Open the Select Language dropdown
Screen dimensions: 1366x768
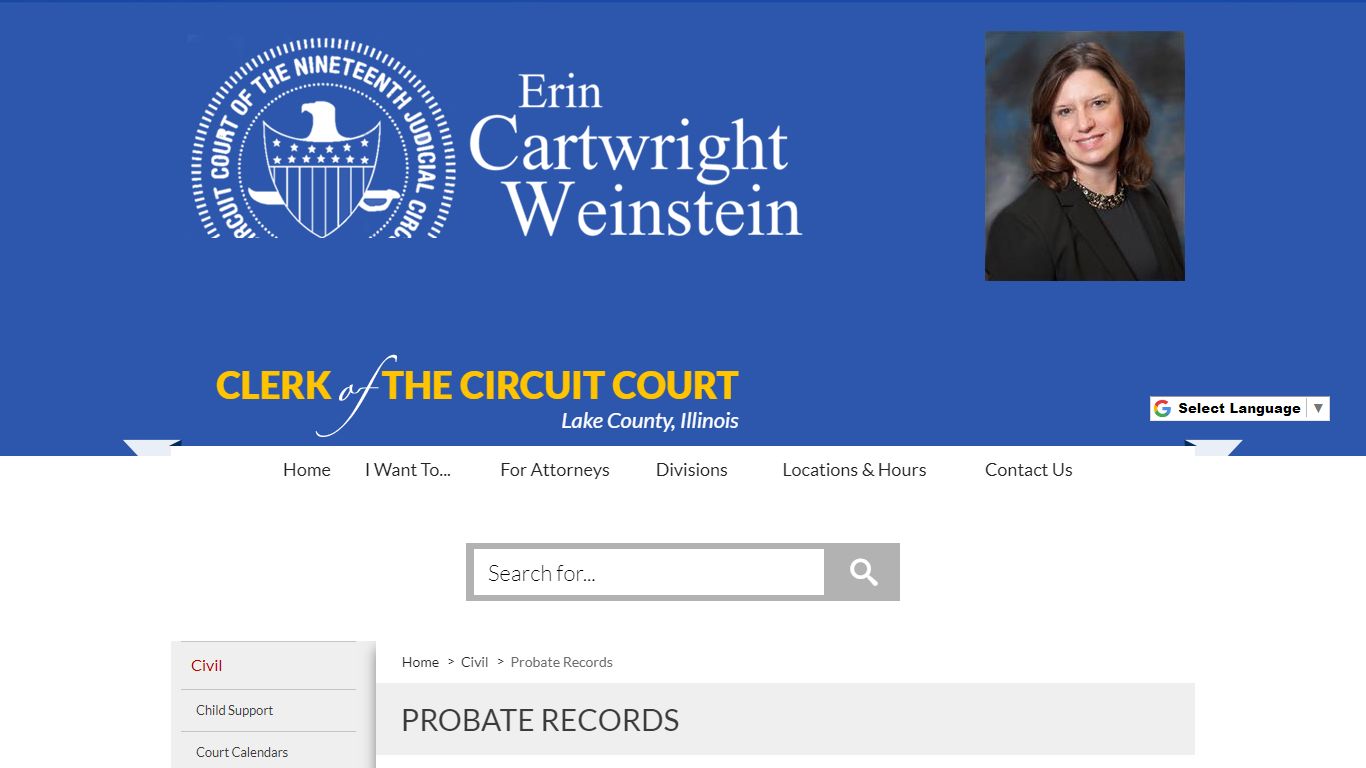coord(1240,408)
